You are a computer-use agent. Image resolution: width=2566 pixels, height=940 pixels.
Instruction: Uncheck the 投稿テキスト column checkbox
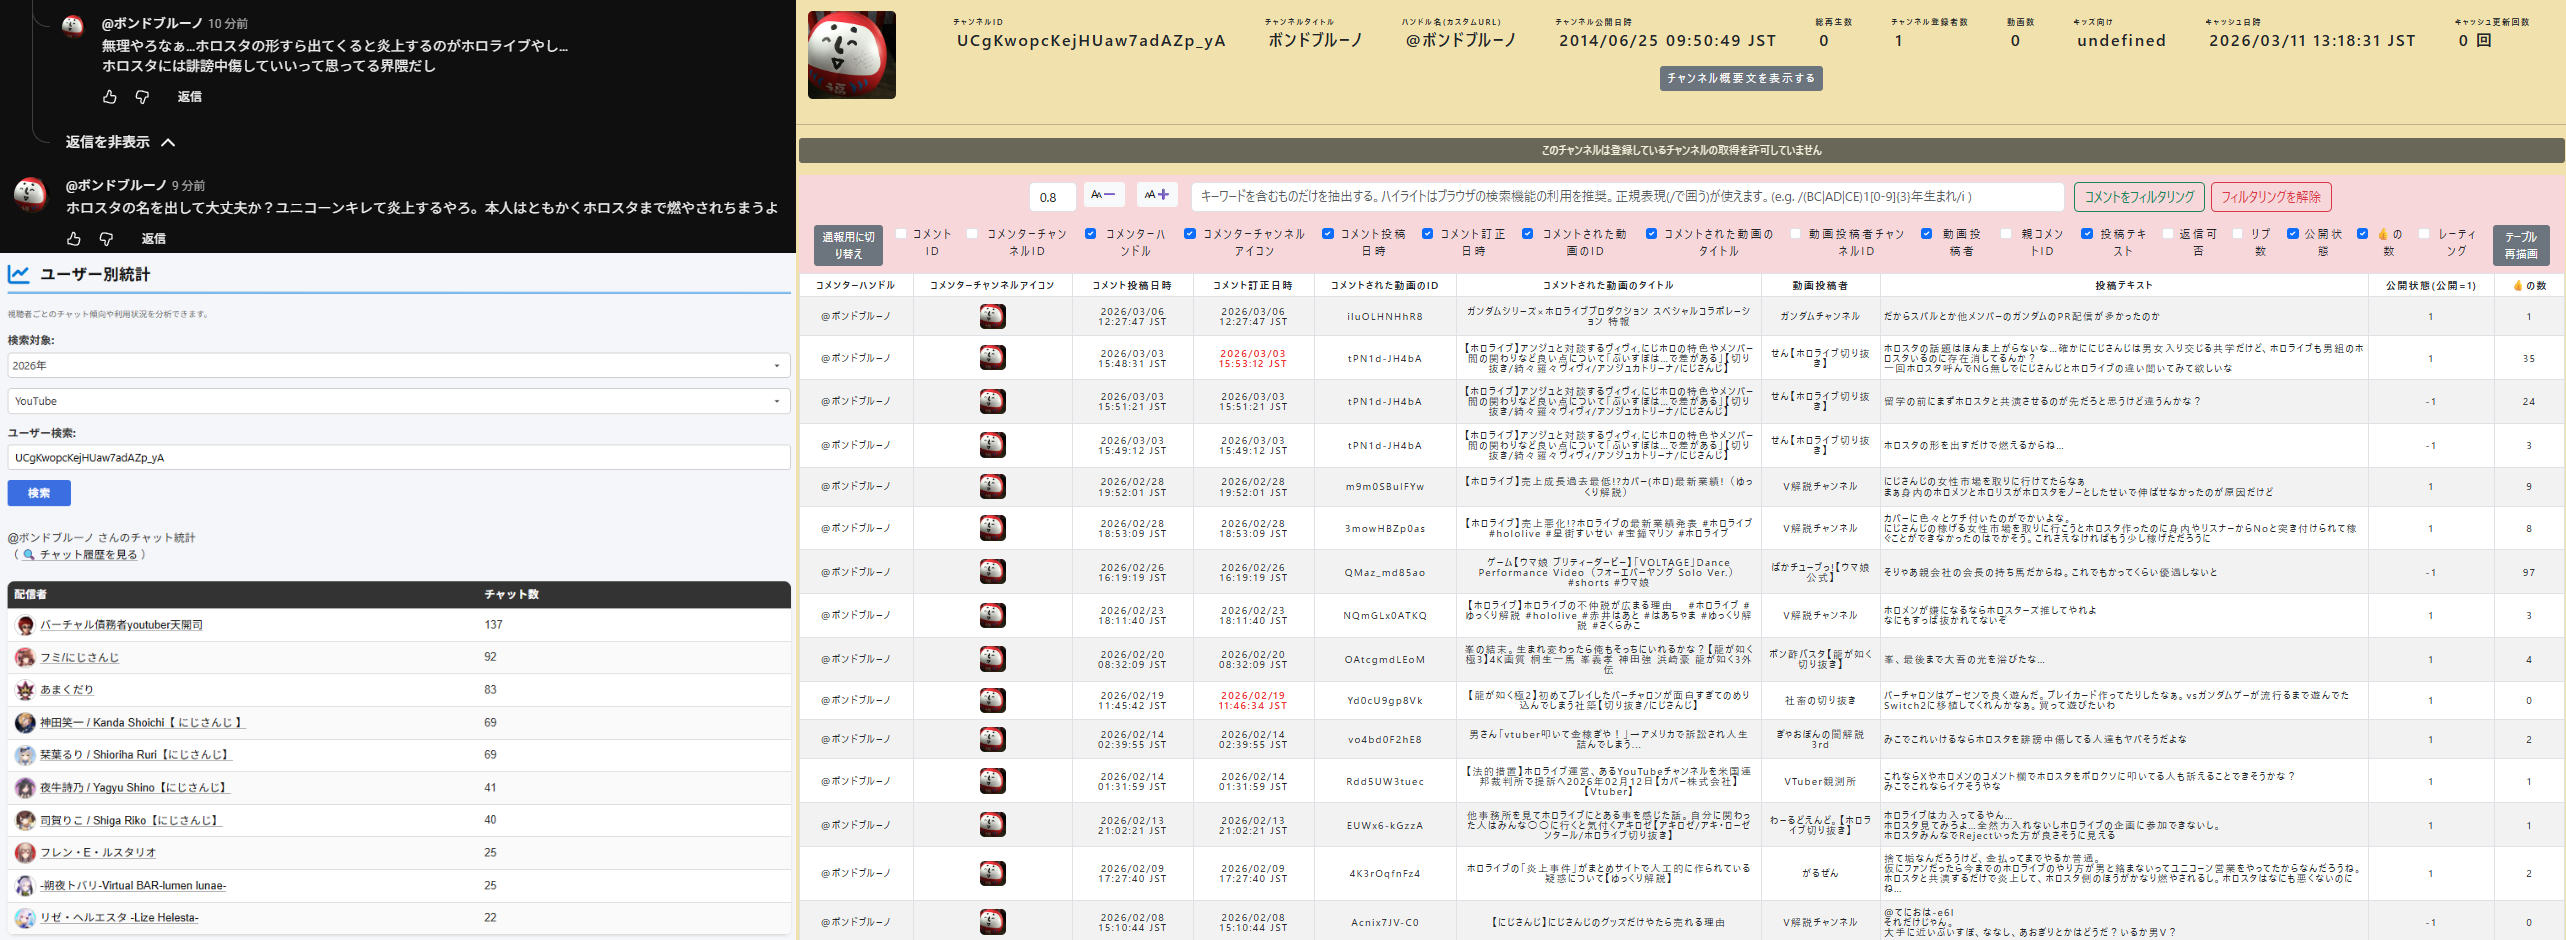tap(2087, 234)
